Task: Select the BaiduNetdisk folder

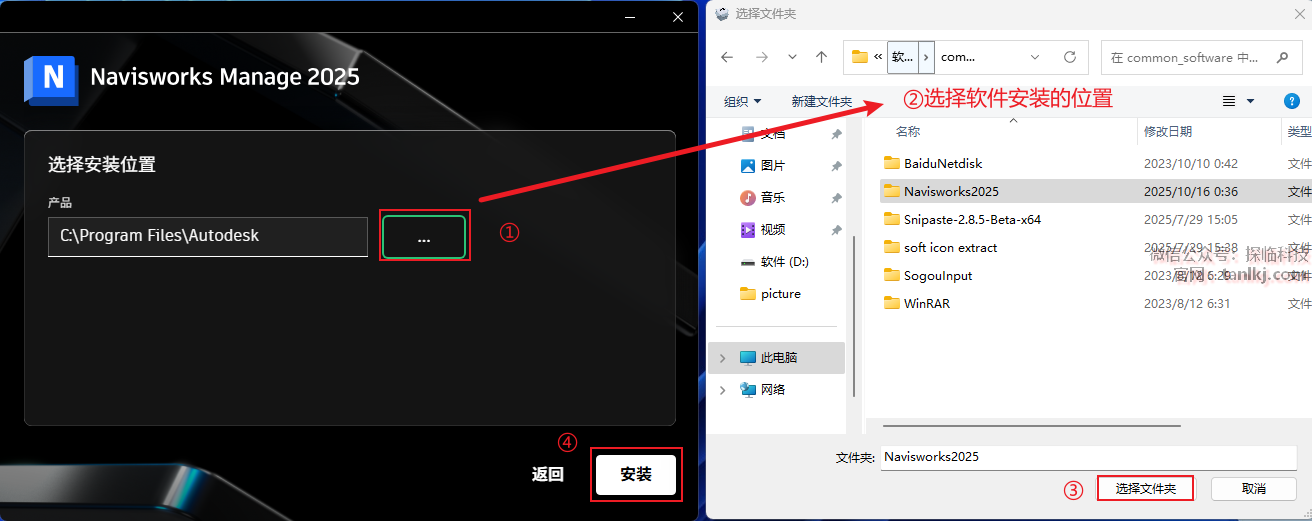Action: [943, 163]
